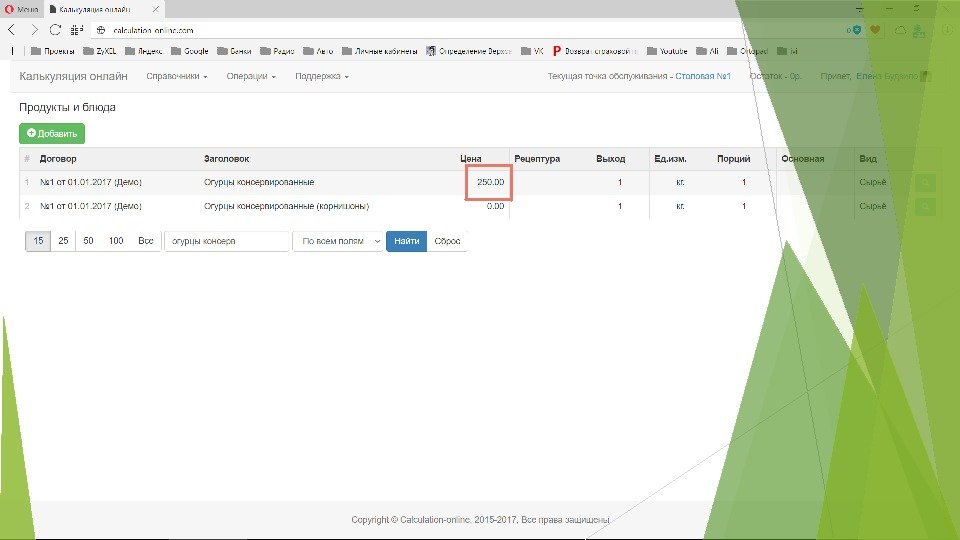
Task: Open the ZyXEL bookmarks folder
Action: pyautogui.click(x=100, y=51)
